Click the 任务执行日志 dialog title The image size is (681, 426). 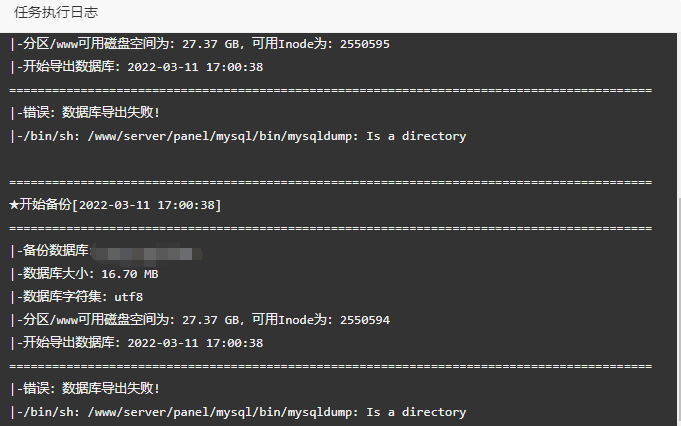coord(56,12)
